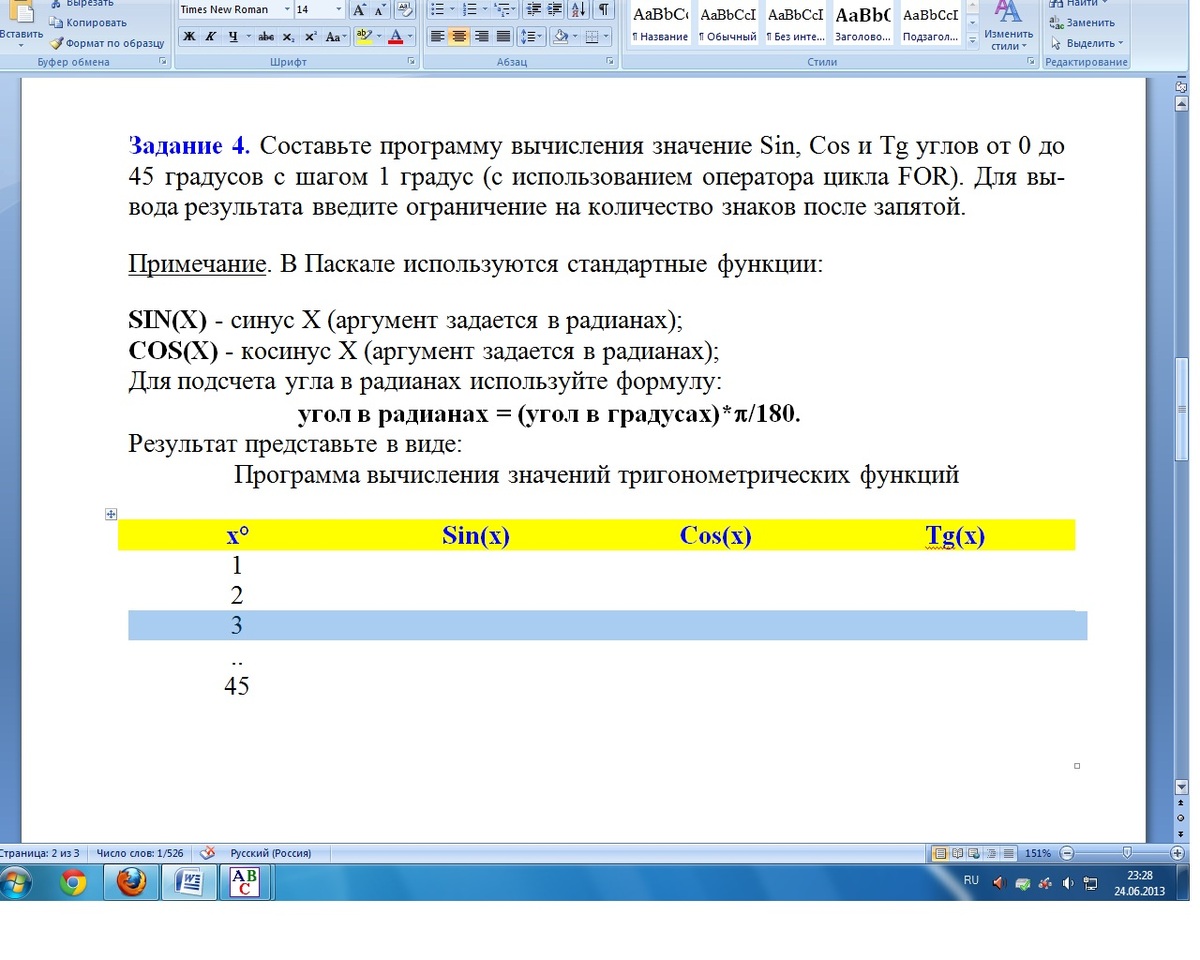
Task: Click the page count Страница: 2 из 3
Action: 40,853
